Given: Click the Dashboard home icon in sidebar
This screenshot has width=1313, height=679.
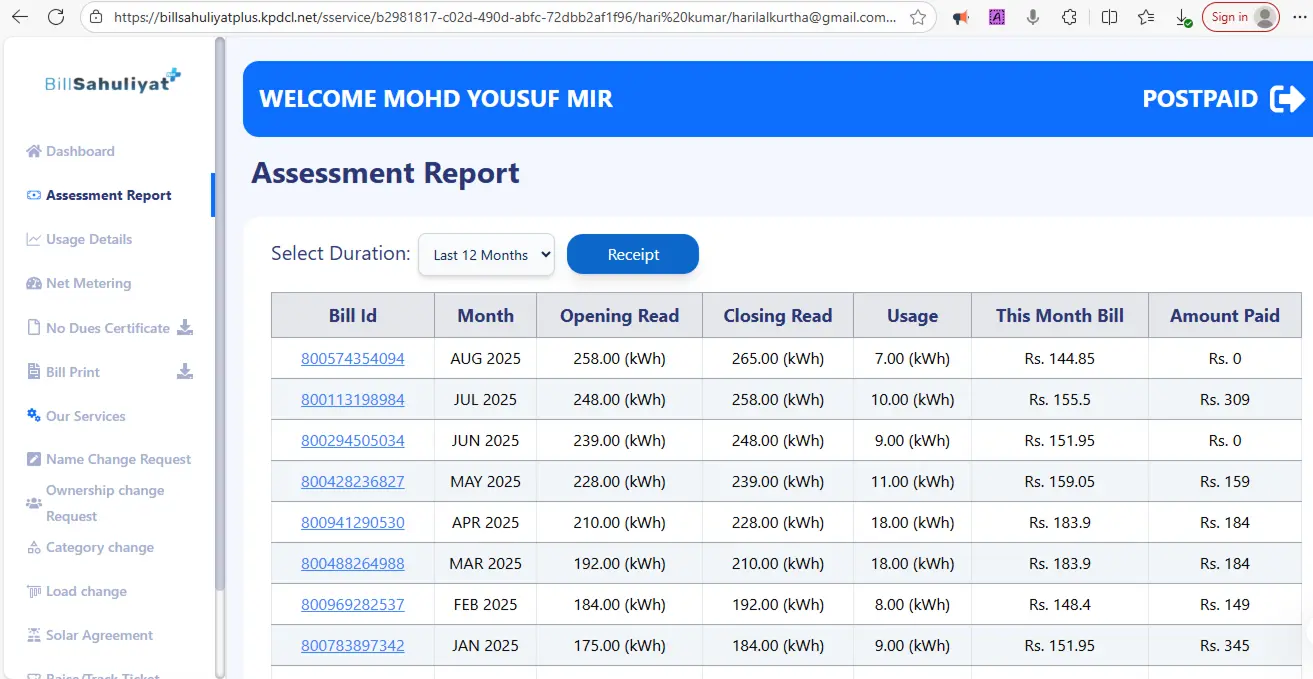Looking at the screenshot, I should (33, 151).
